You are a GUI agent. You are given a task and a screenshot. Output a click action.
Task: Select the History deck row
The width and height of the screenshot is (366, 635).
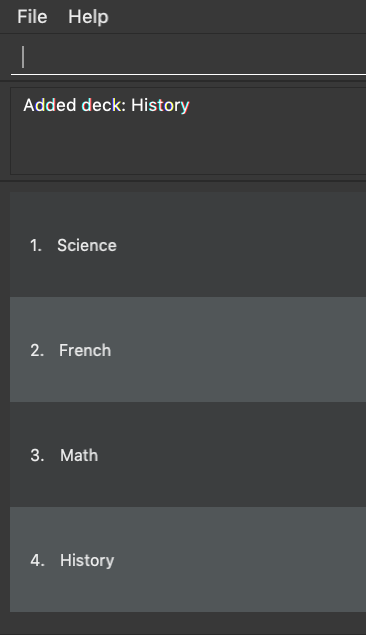point(188,559)
